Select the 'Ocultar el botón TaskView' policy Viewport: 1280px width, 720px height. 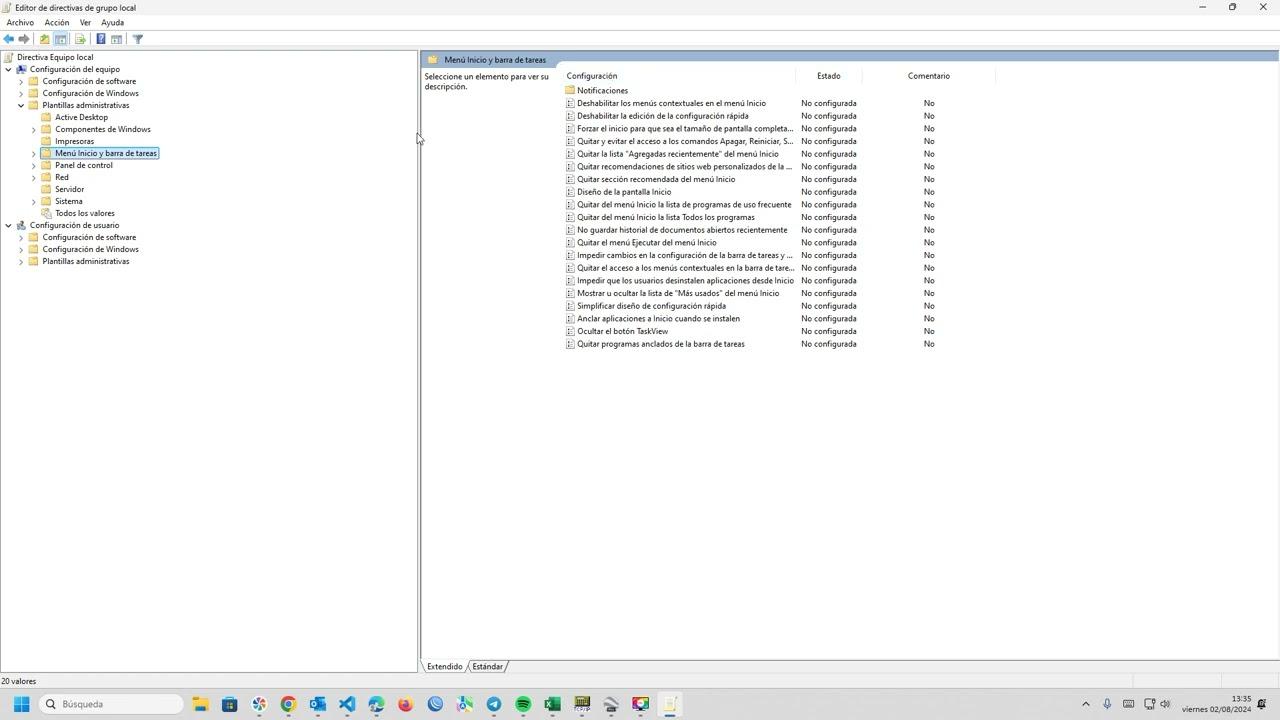pyautogui.click(x=622, y=331)
